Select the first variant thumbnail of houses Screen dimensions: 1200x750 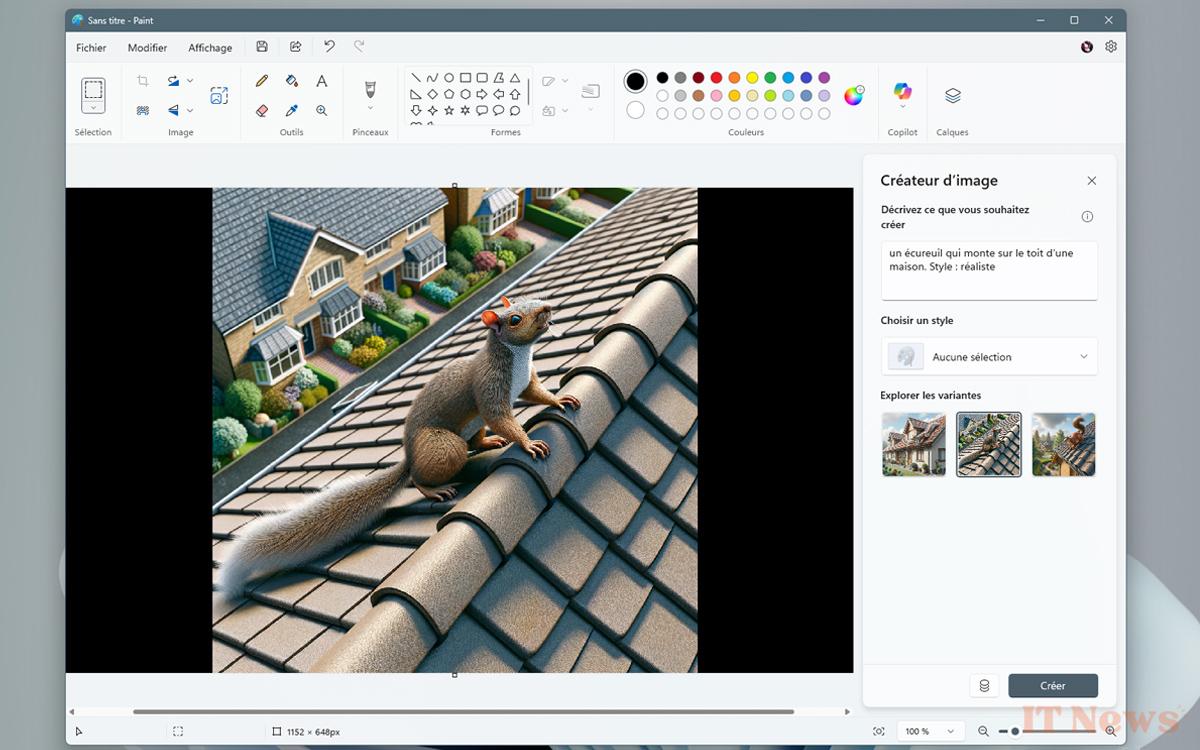click(x=914, y=444)
